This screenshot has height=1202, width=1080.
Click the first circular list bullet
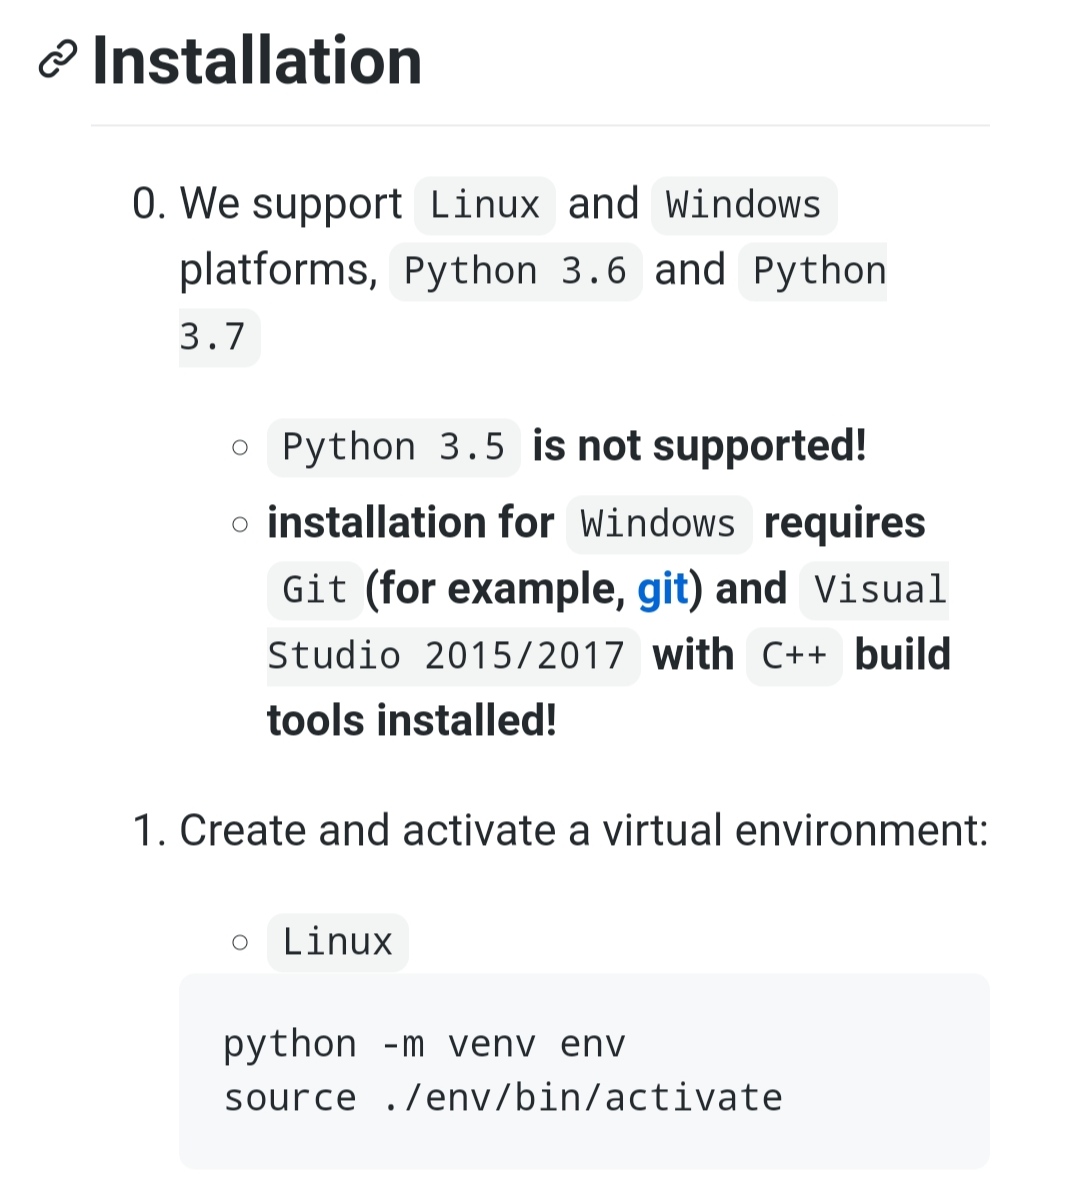pyautogui.click(x=239, y=447)
